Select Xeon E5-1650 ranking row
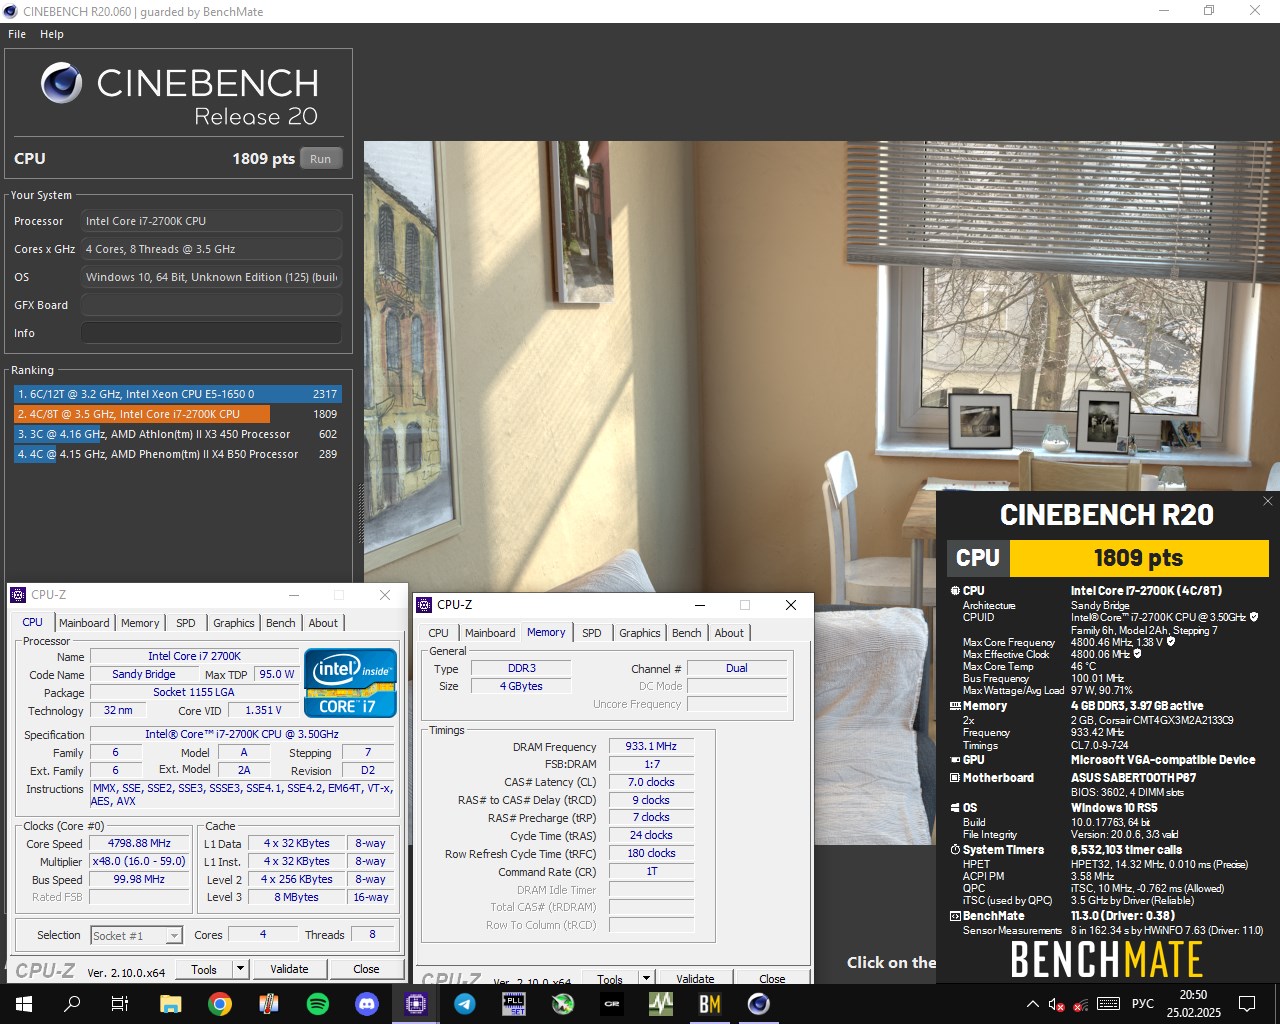This screenshot has height=1024, width=1280. 177,394
